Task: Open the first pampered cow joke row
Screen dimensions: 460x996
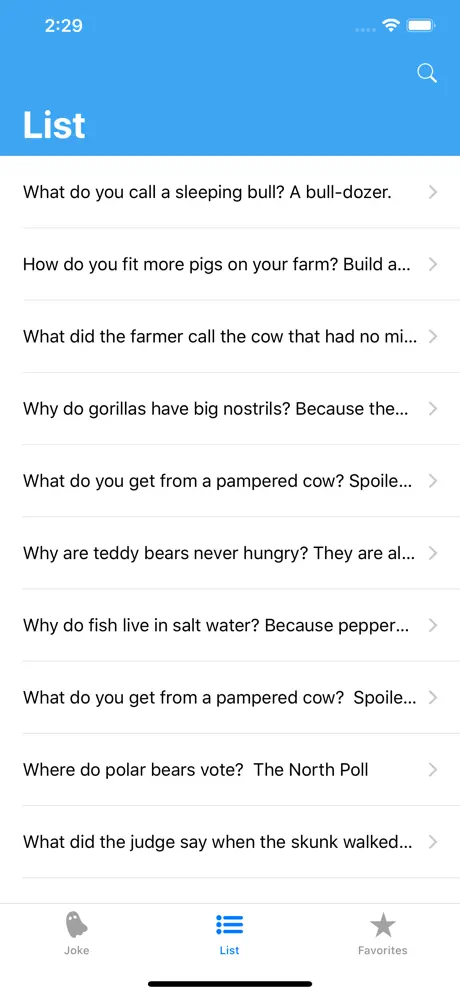Action: [230, 481]
